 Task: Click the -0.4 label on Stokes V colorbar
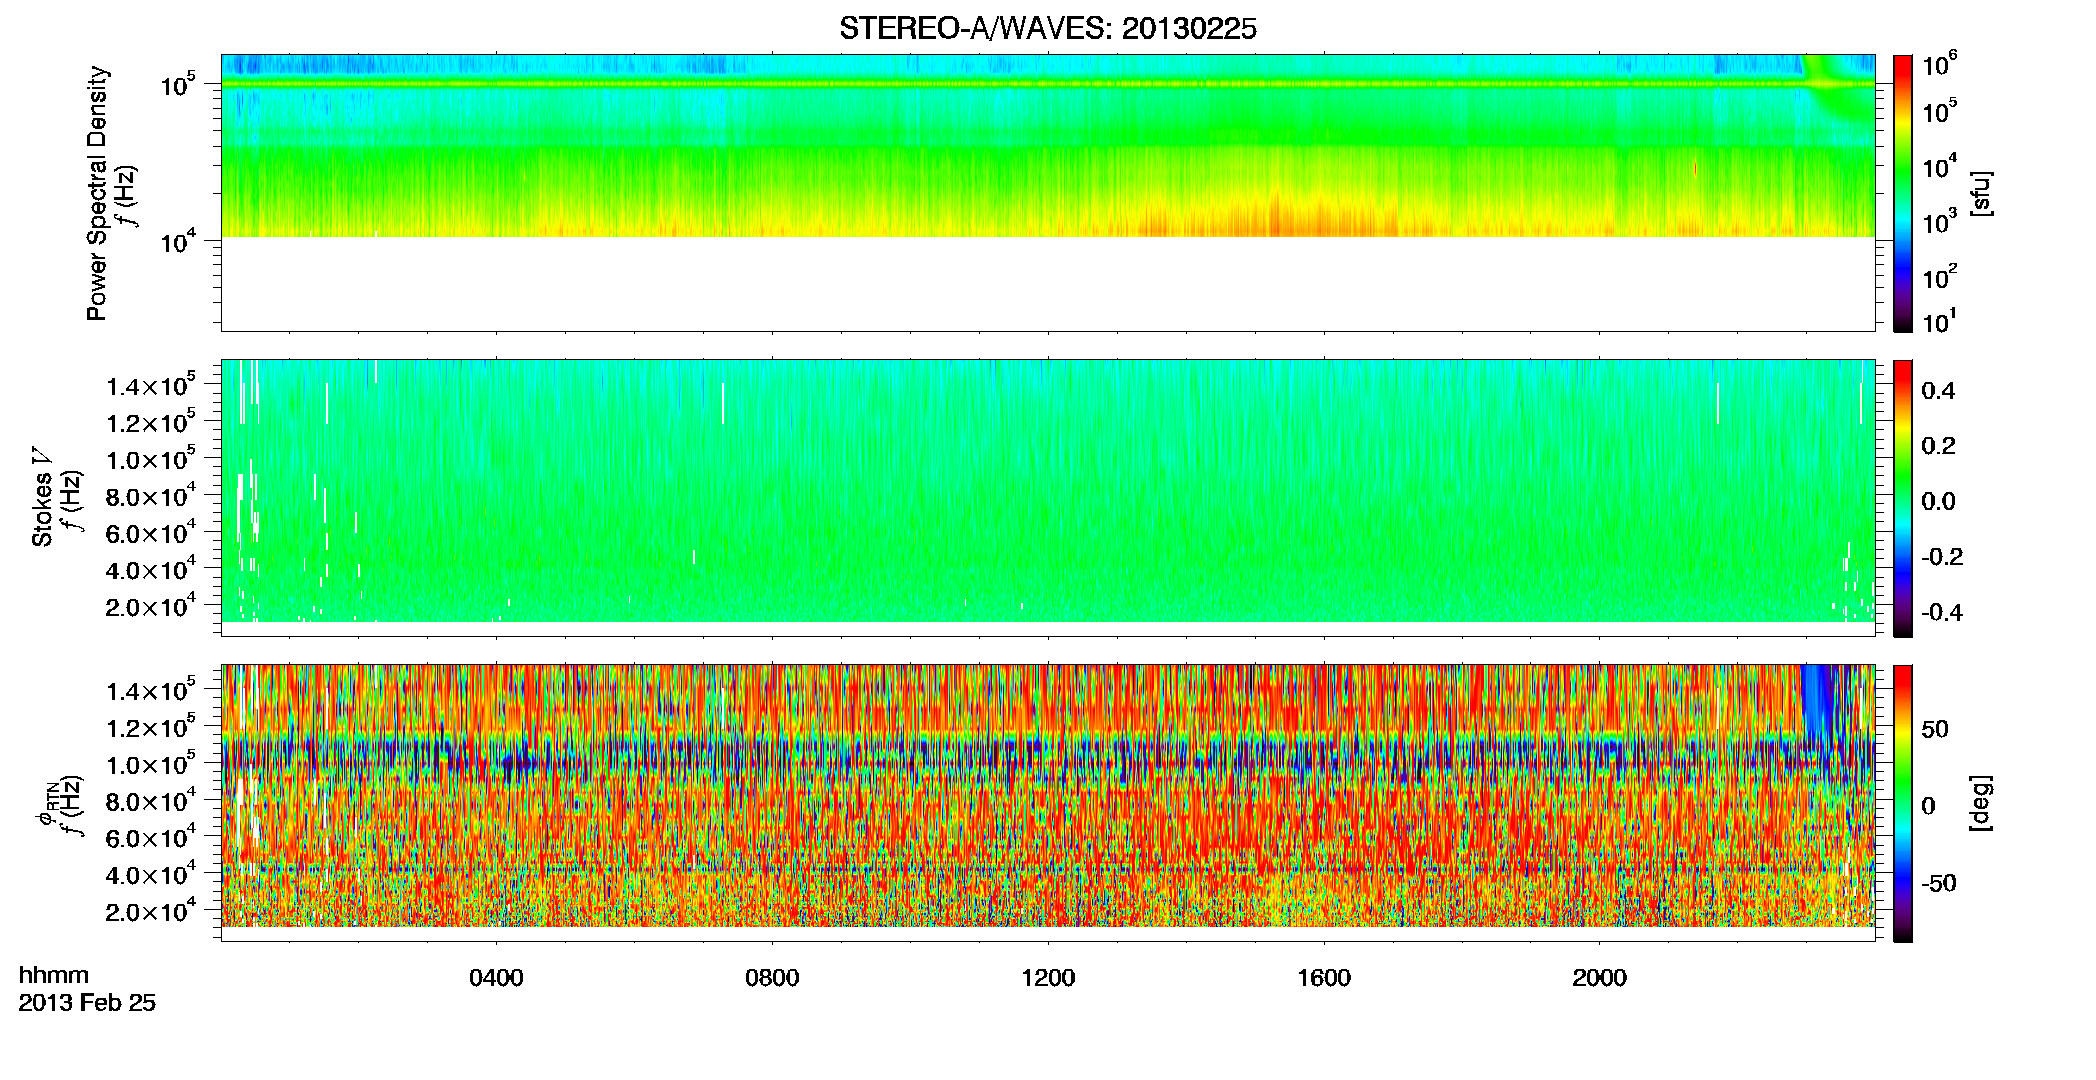1942,612
